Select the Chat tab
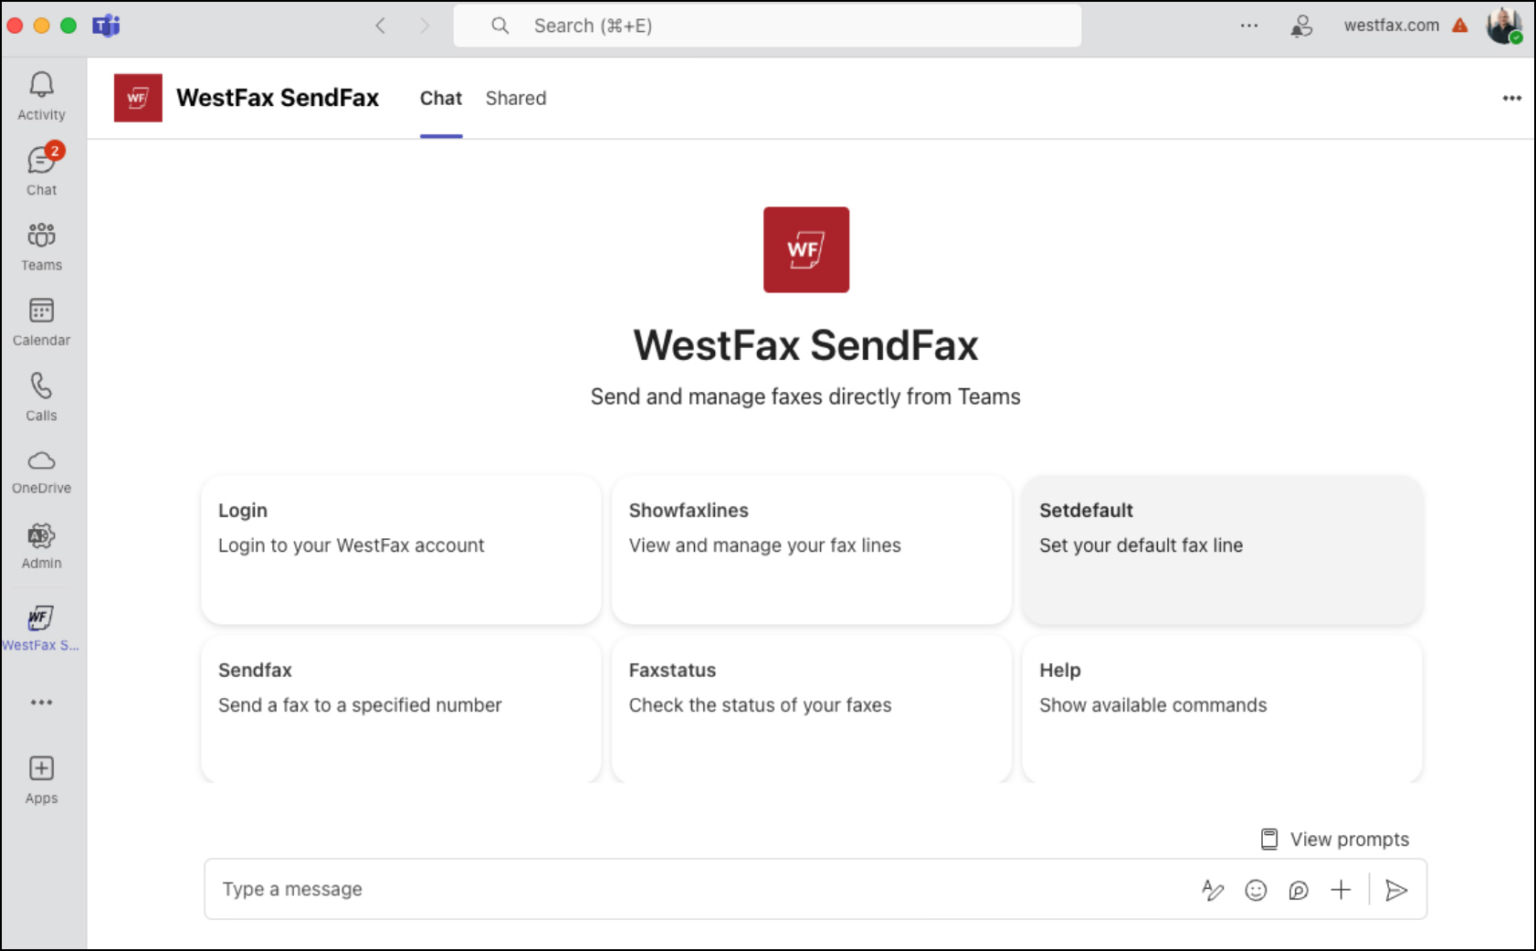 click(x=440, y=98)
